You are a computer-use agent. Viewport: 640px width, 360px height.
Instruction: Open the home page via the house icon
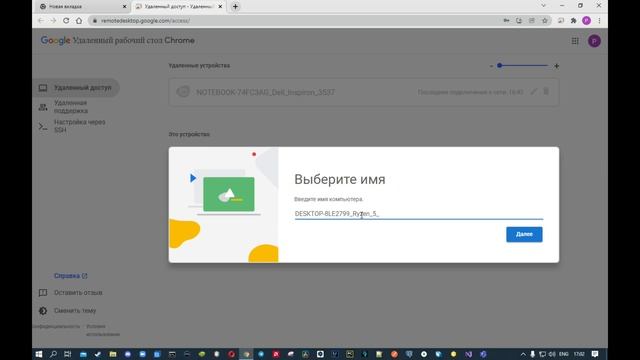pos(79,20)
